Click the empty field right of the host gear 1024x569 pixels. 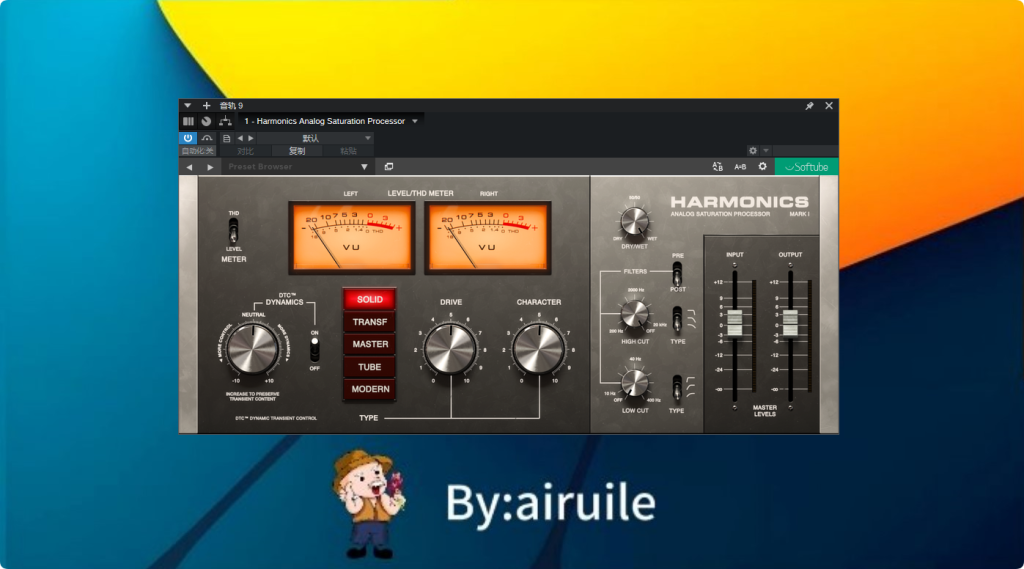coord(805,150)
